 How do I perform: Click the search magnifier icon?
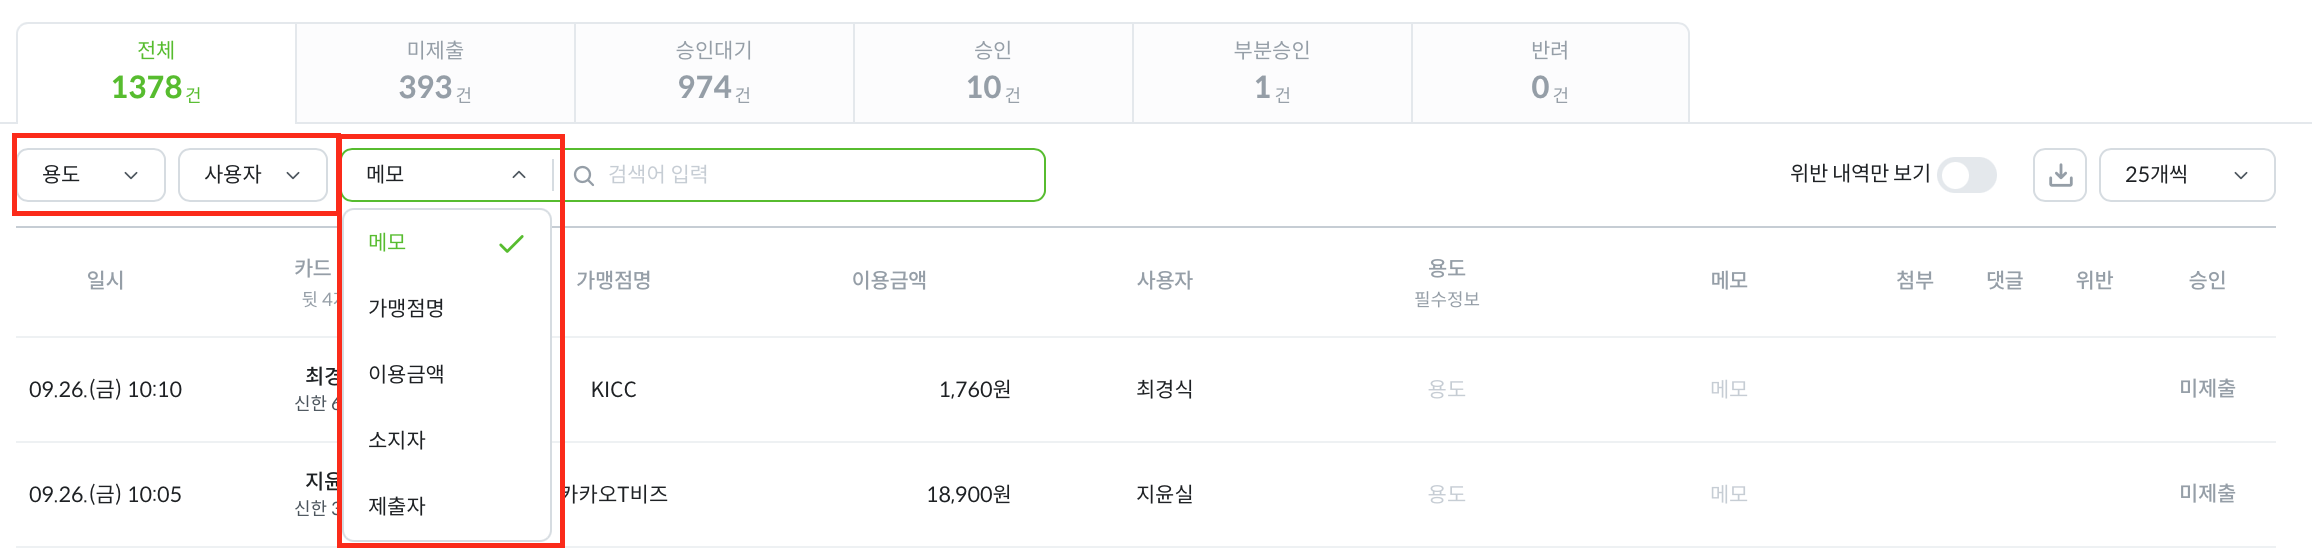(x=584, y=176)
